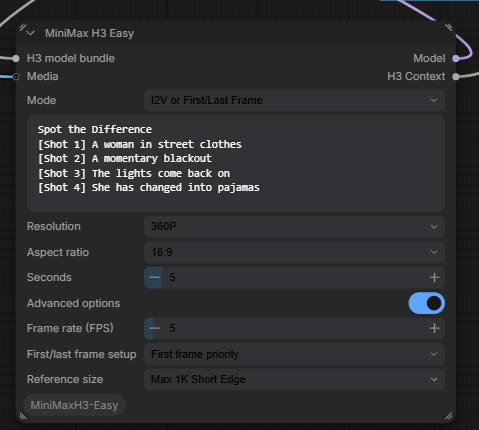Click into the prompt text area
479x430 pixels.
tap(236, 163)
